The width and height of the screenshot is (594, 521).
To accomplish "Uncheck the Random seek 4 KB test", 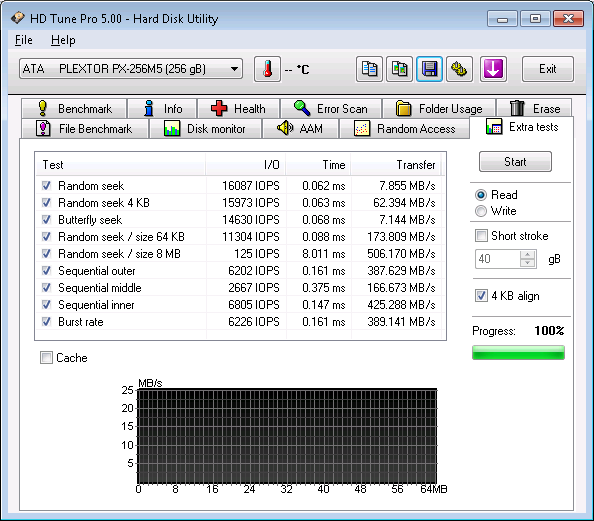I will click(46, 203).
